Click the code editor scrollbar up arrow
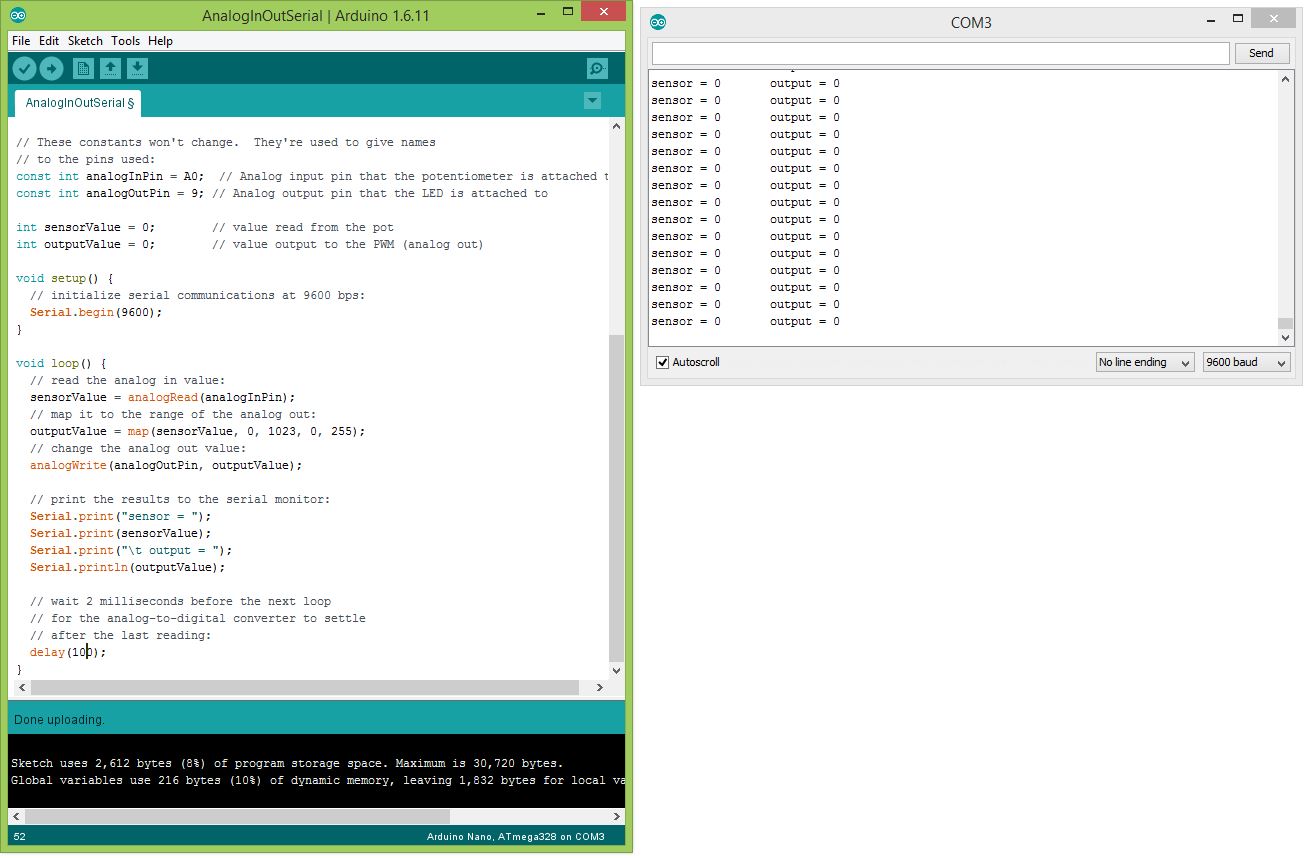 (x=616, y=126)
